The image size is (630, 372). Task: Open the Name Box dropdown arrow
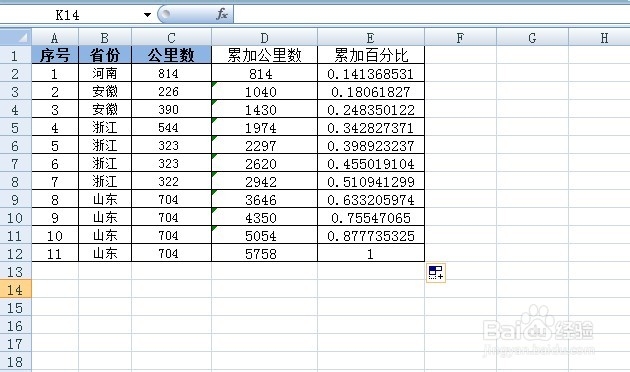[147, 15]
